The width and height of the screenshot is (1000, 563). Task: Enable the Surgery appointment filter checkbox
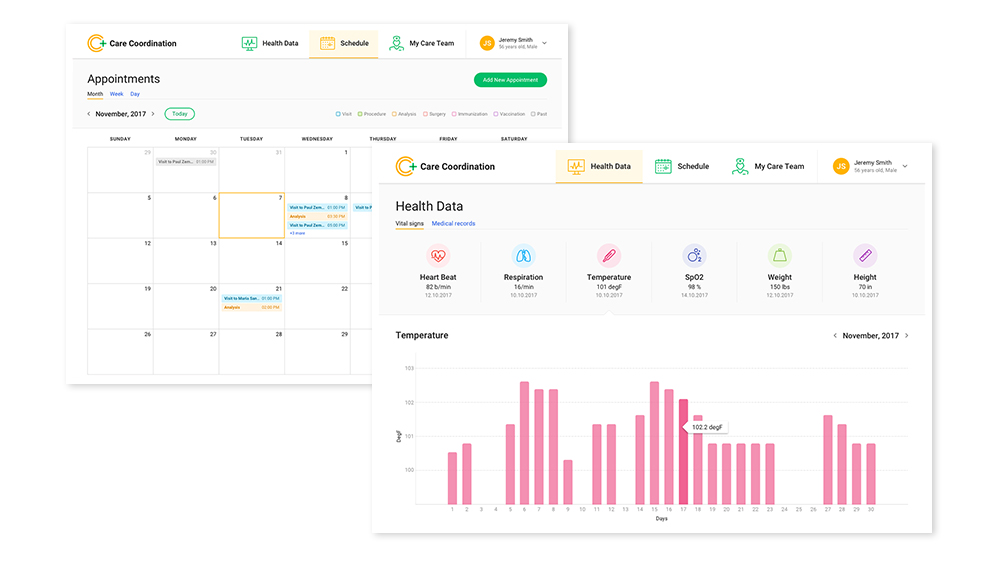coord(426,114)
